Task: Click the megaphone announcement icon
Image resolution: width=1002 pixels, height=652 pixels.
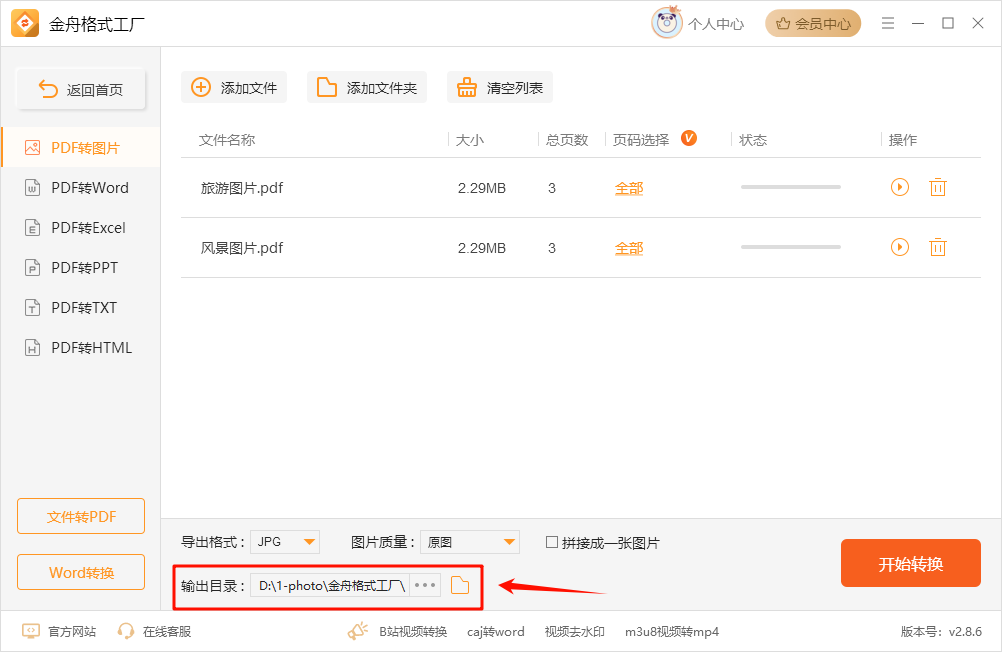Action: click(358, 631)
